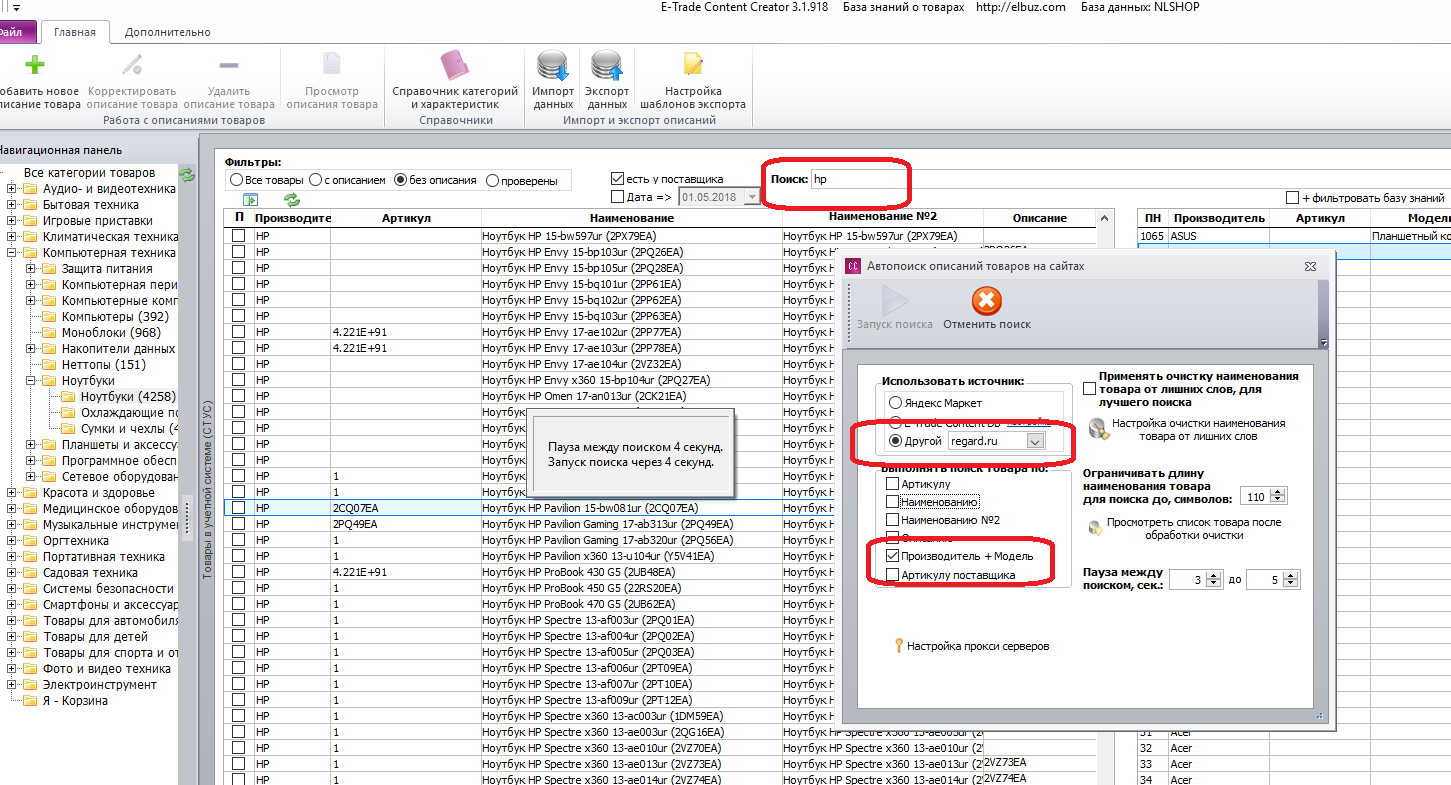Refresh the category tree in navigation panel
Viewport: 1451px width, 785px height.
pos(187,176)
